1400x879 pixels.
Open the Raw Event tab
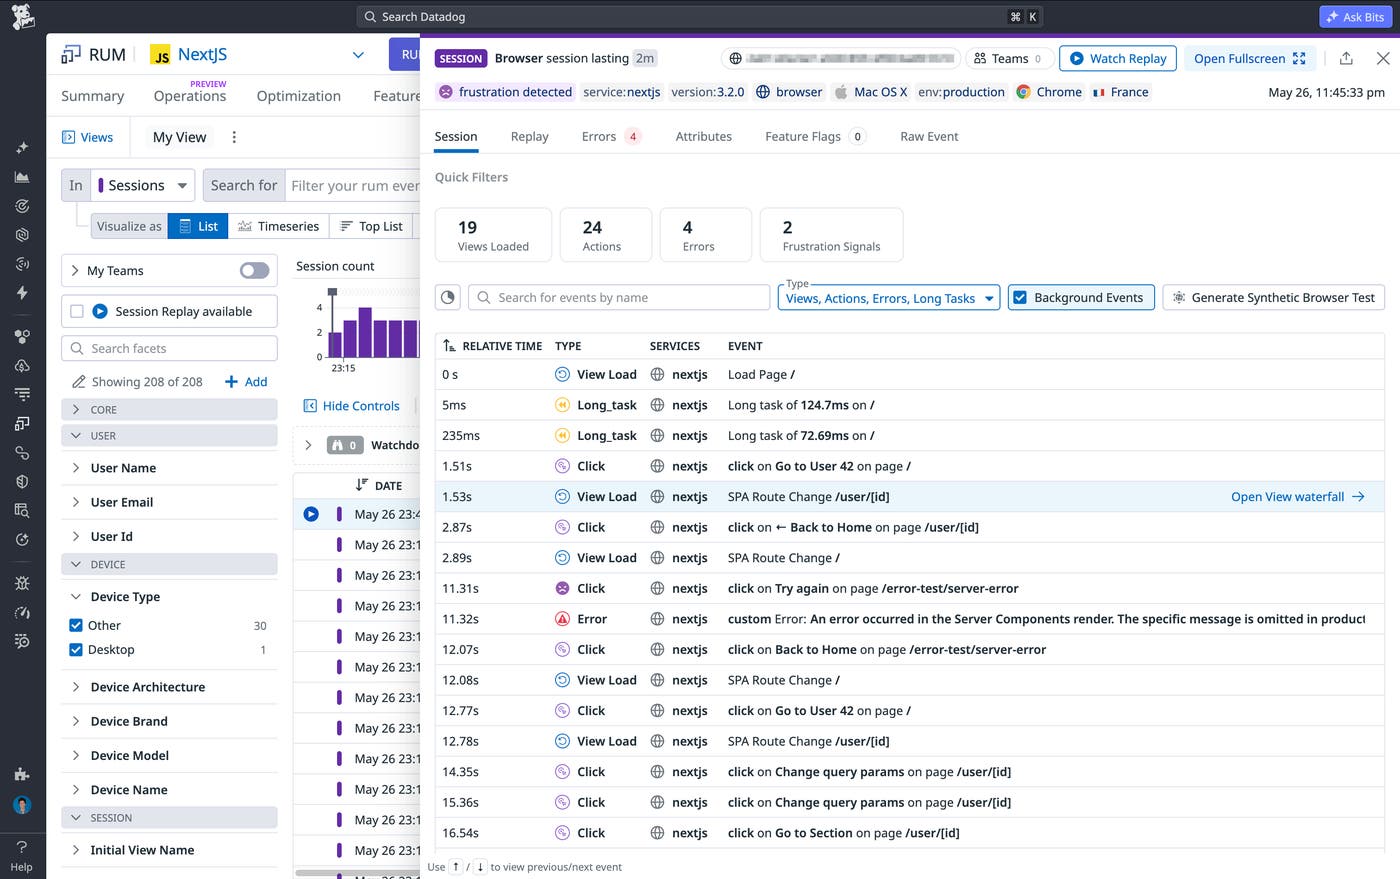[929, 137]
